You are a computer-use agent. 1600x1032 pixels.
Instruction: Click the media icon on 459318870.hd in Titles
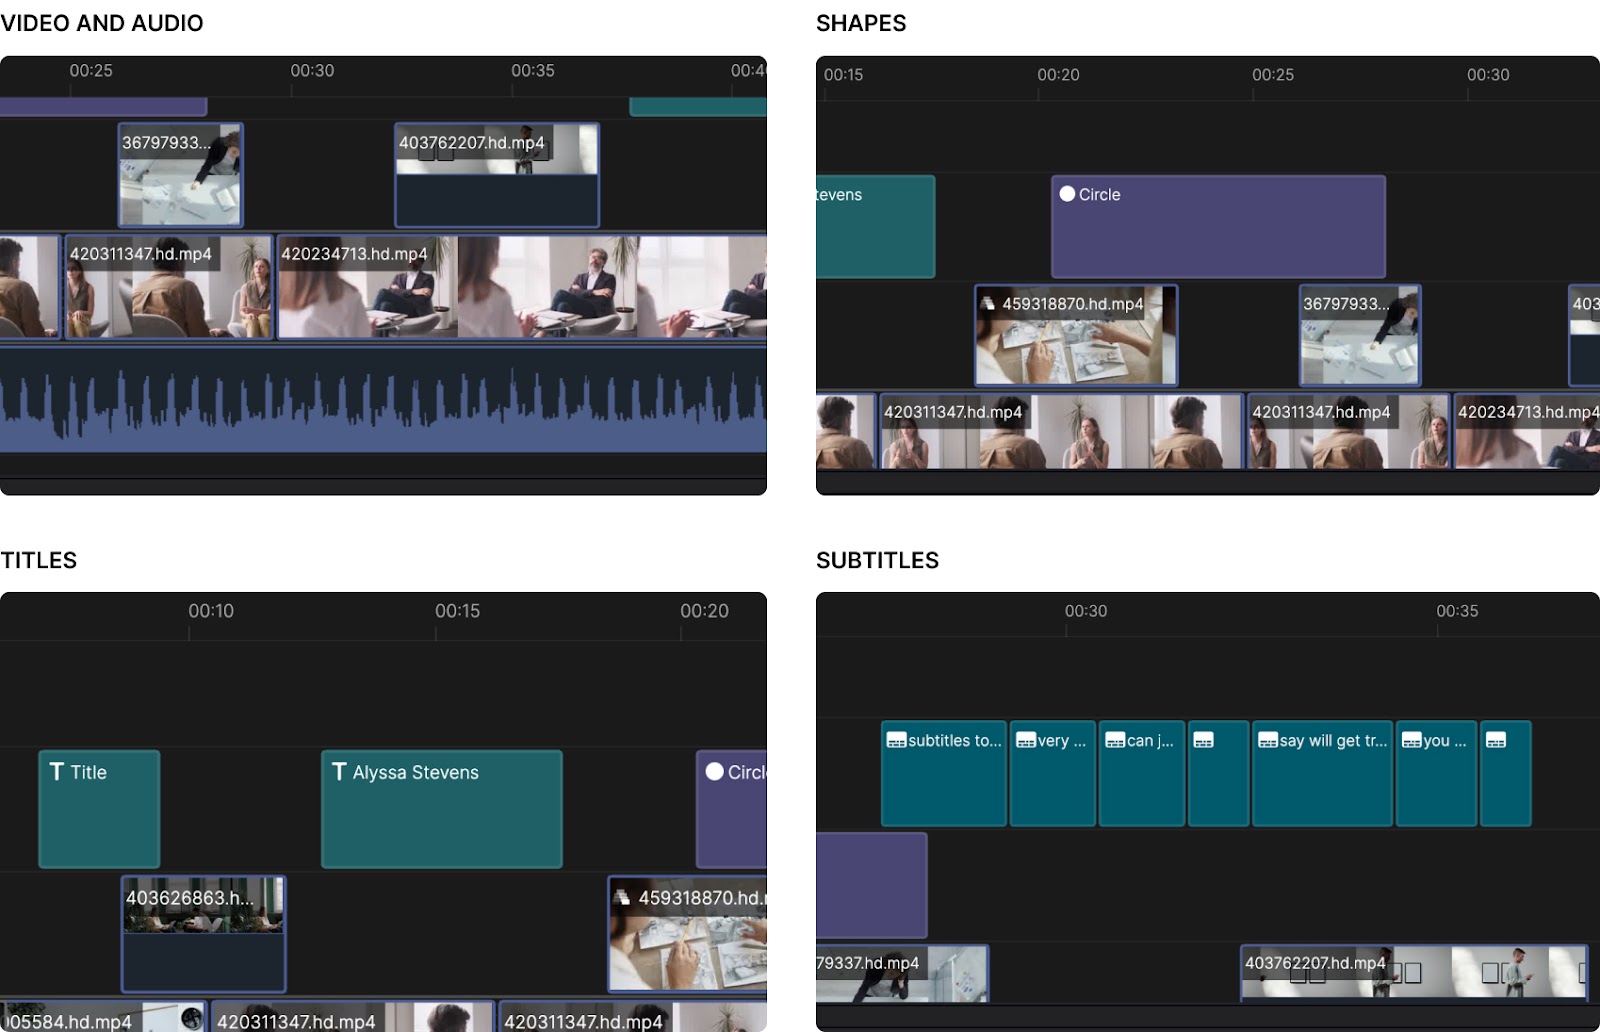(622, 898)
